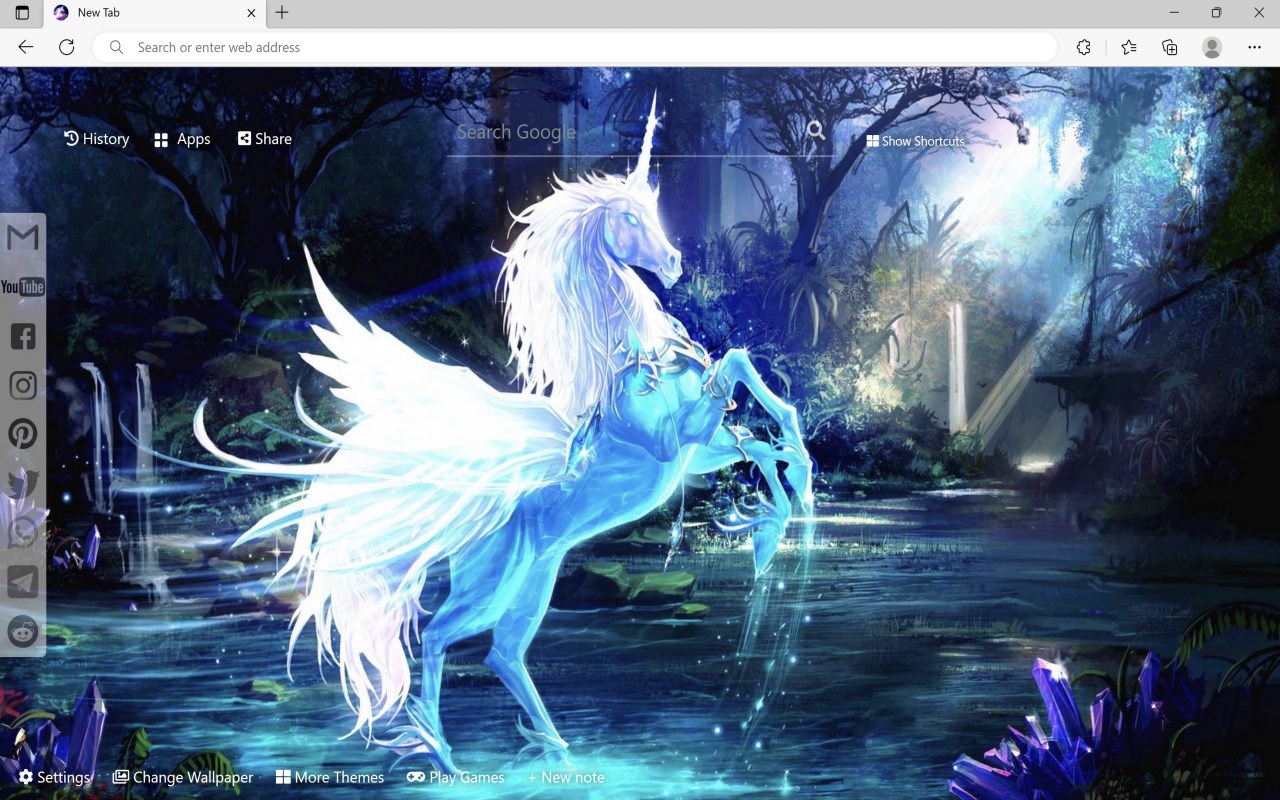Open a new browser tab
Viewport: 1280px width, 800px height.
pos(282,13)
